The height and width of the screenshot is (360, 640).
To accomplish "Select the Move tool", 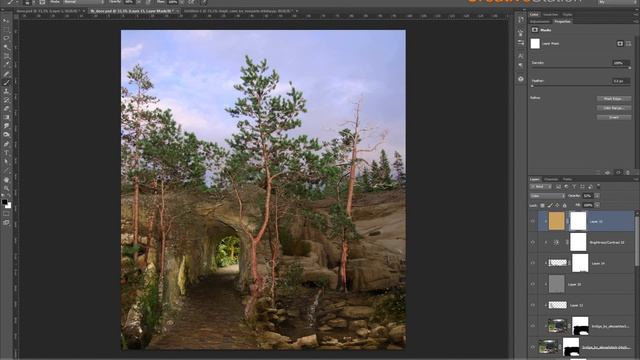I will 6,20.
